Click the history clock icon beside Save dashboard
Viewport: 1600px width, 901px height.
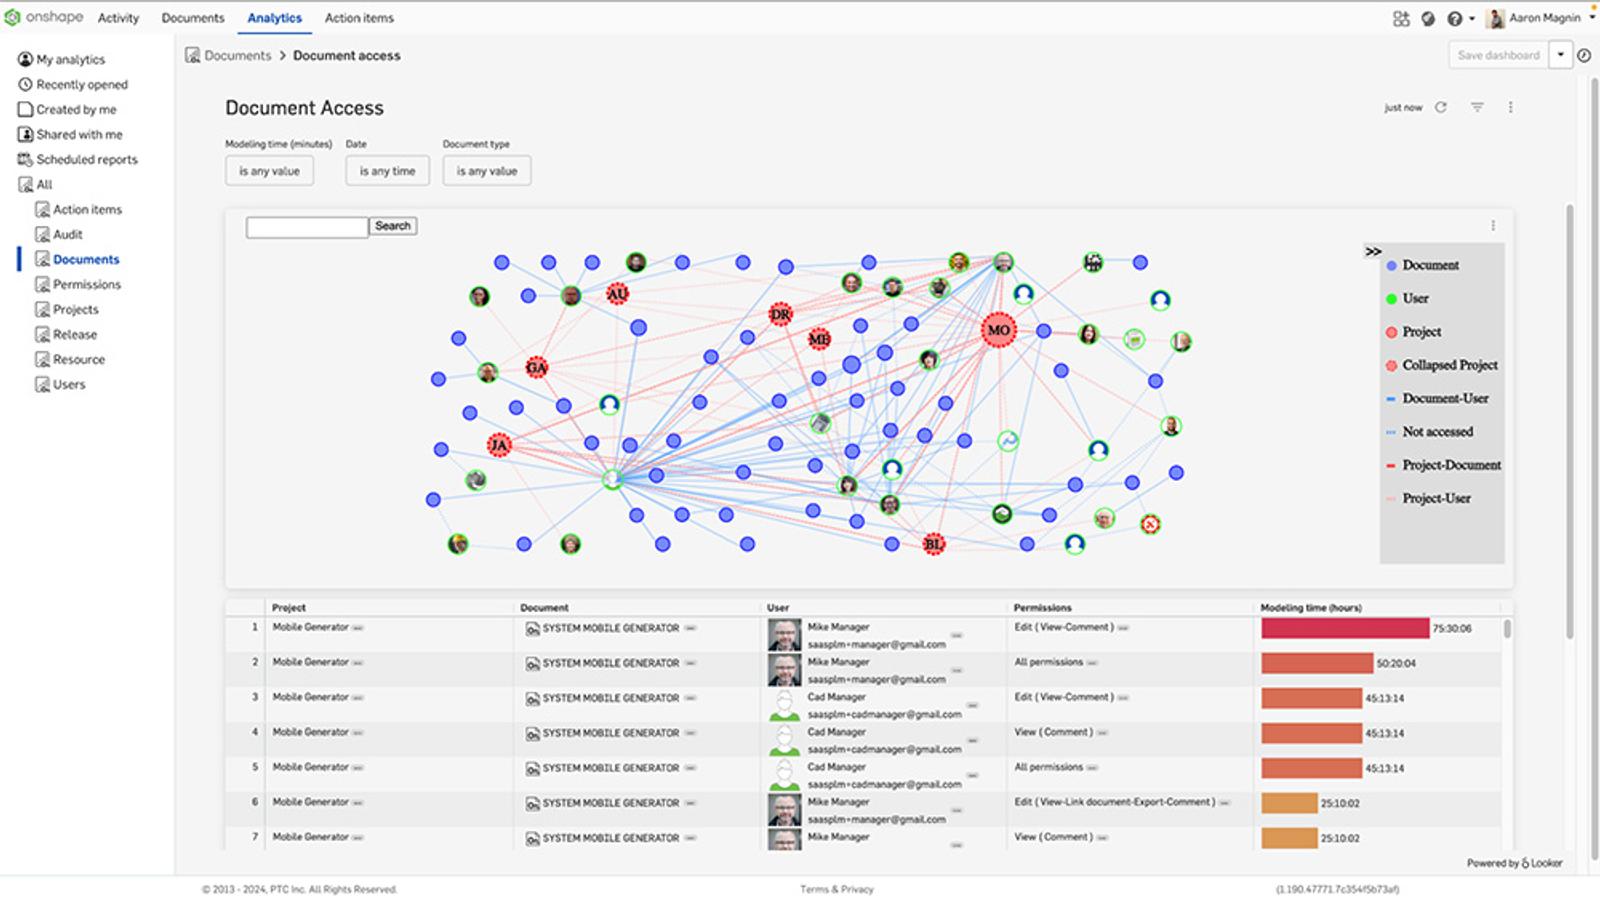[x=1584, y=55]
